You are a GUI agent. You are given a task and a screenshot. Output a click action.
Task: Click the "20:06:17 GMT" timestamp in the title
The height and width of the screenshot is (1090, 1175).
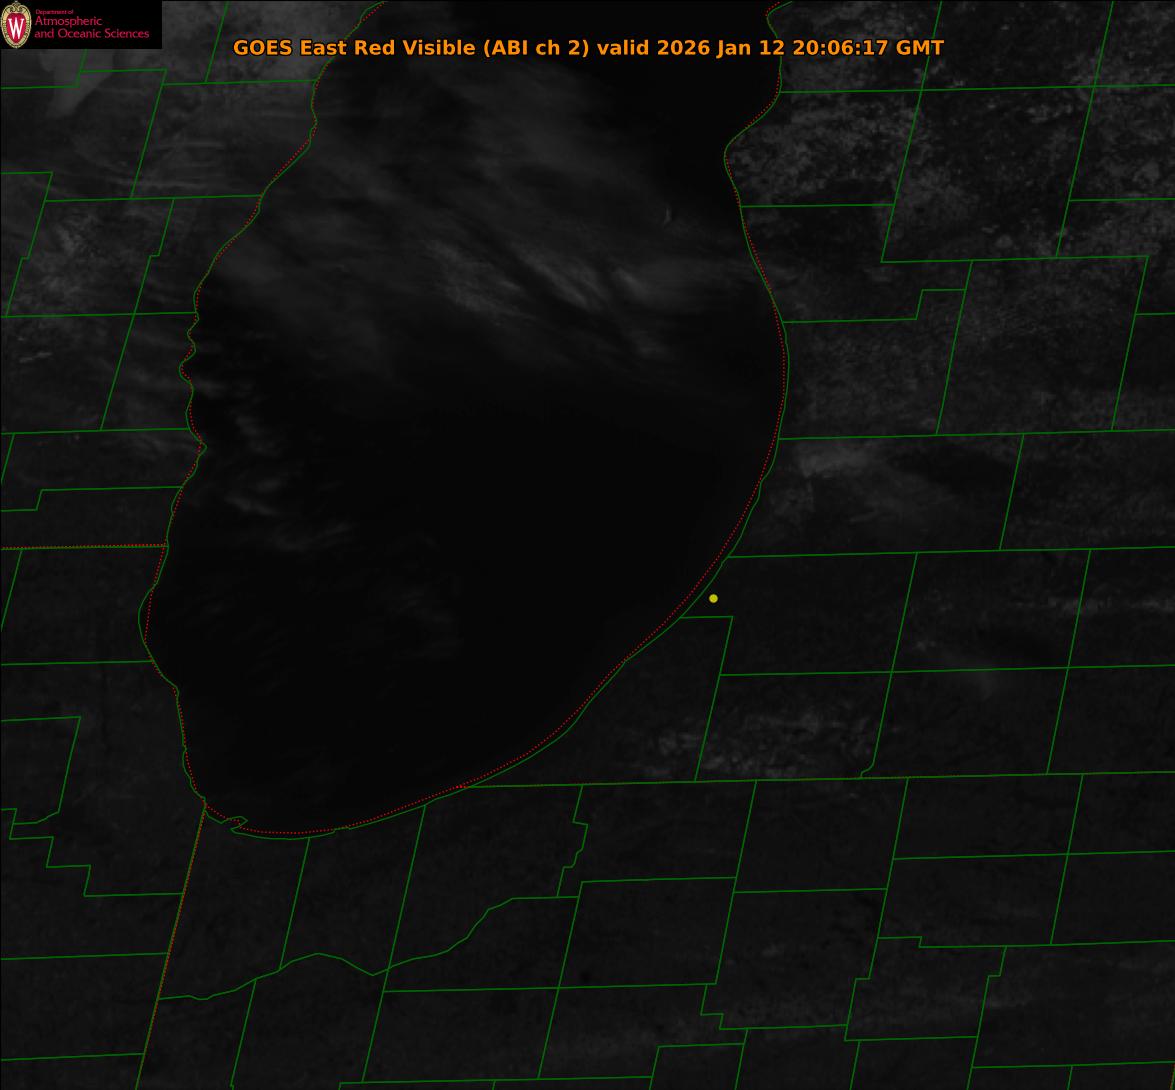[867, 48]
